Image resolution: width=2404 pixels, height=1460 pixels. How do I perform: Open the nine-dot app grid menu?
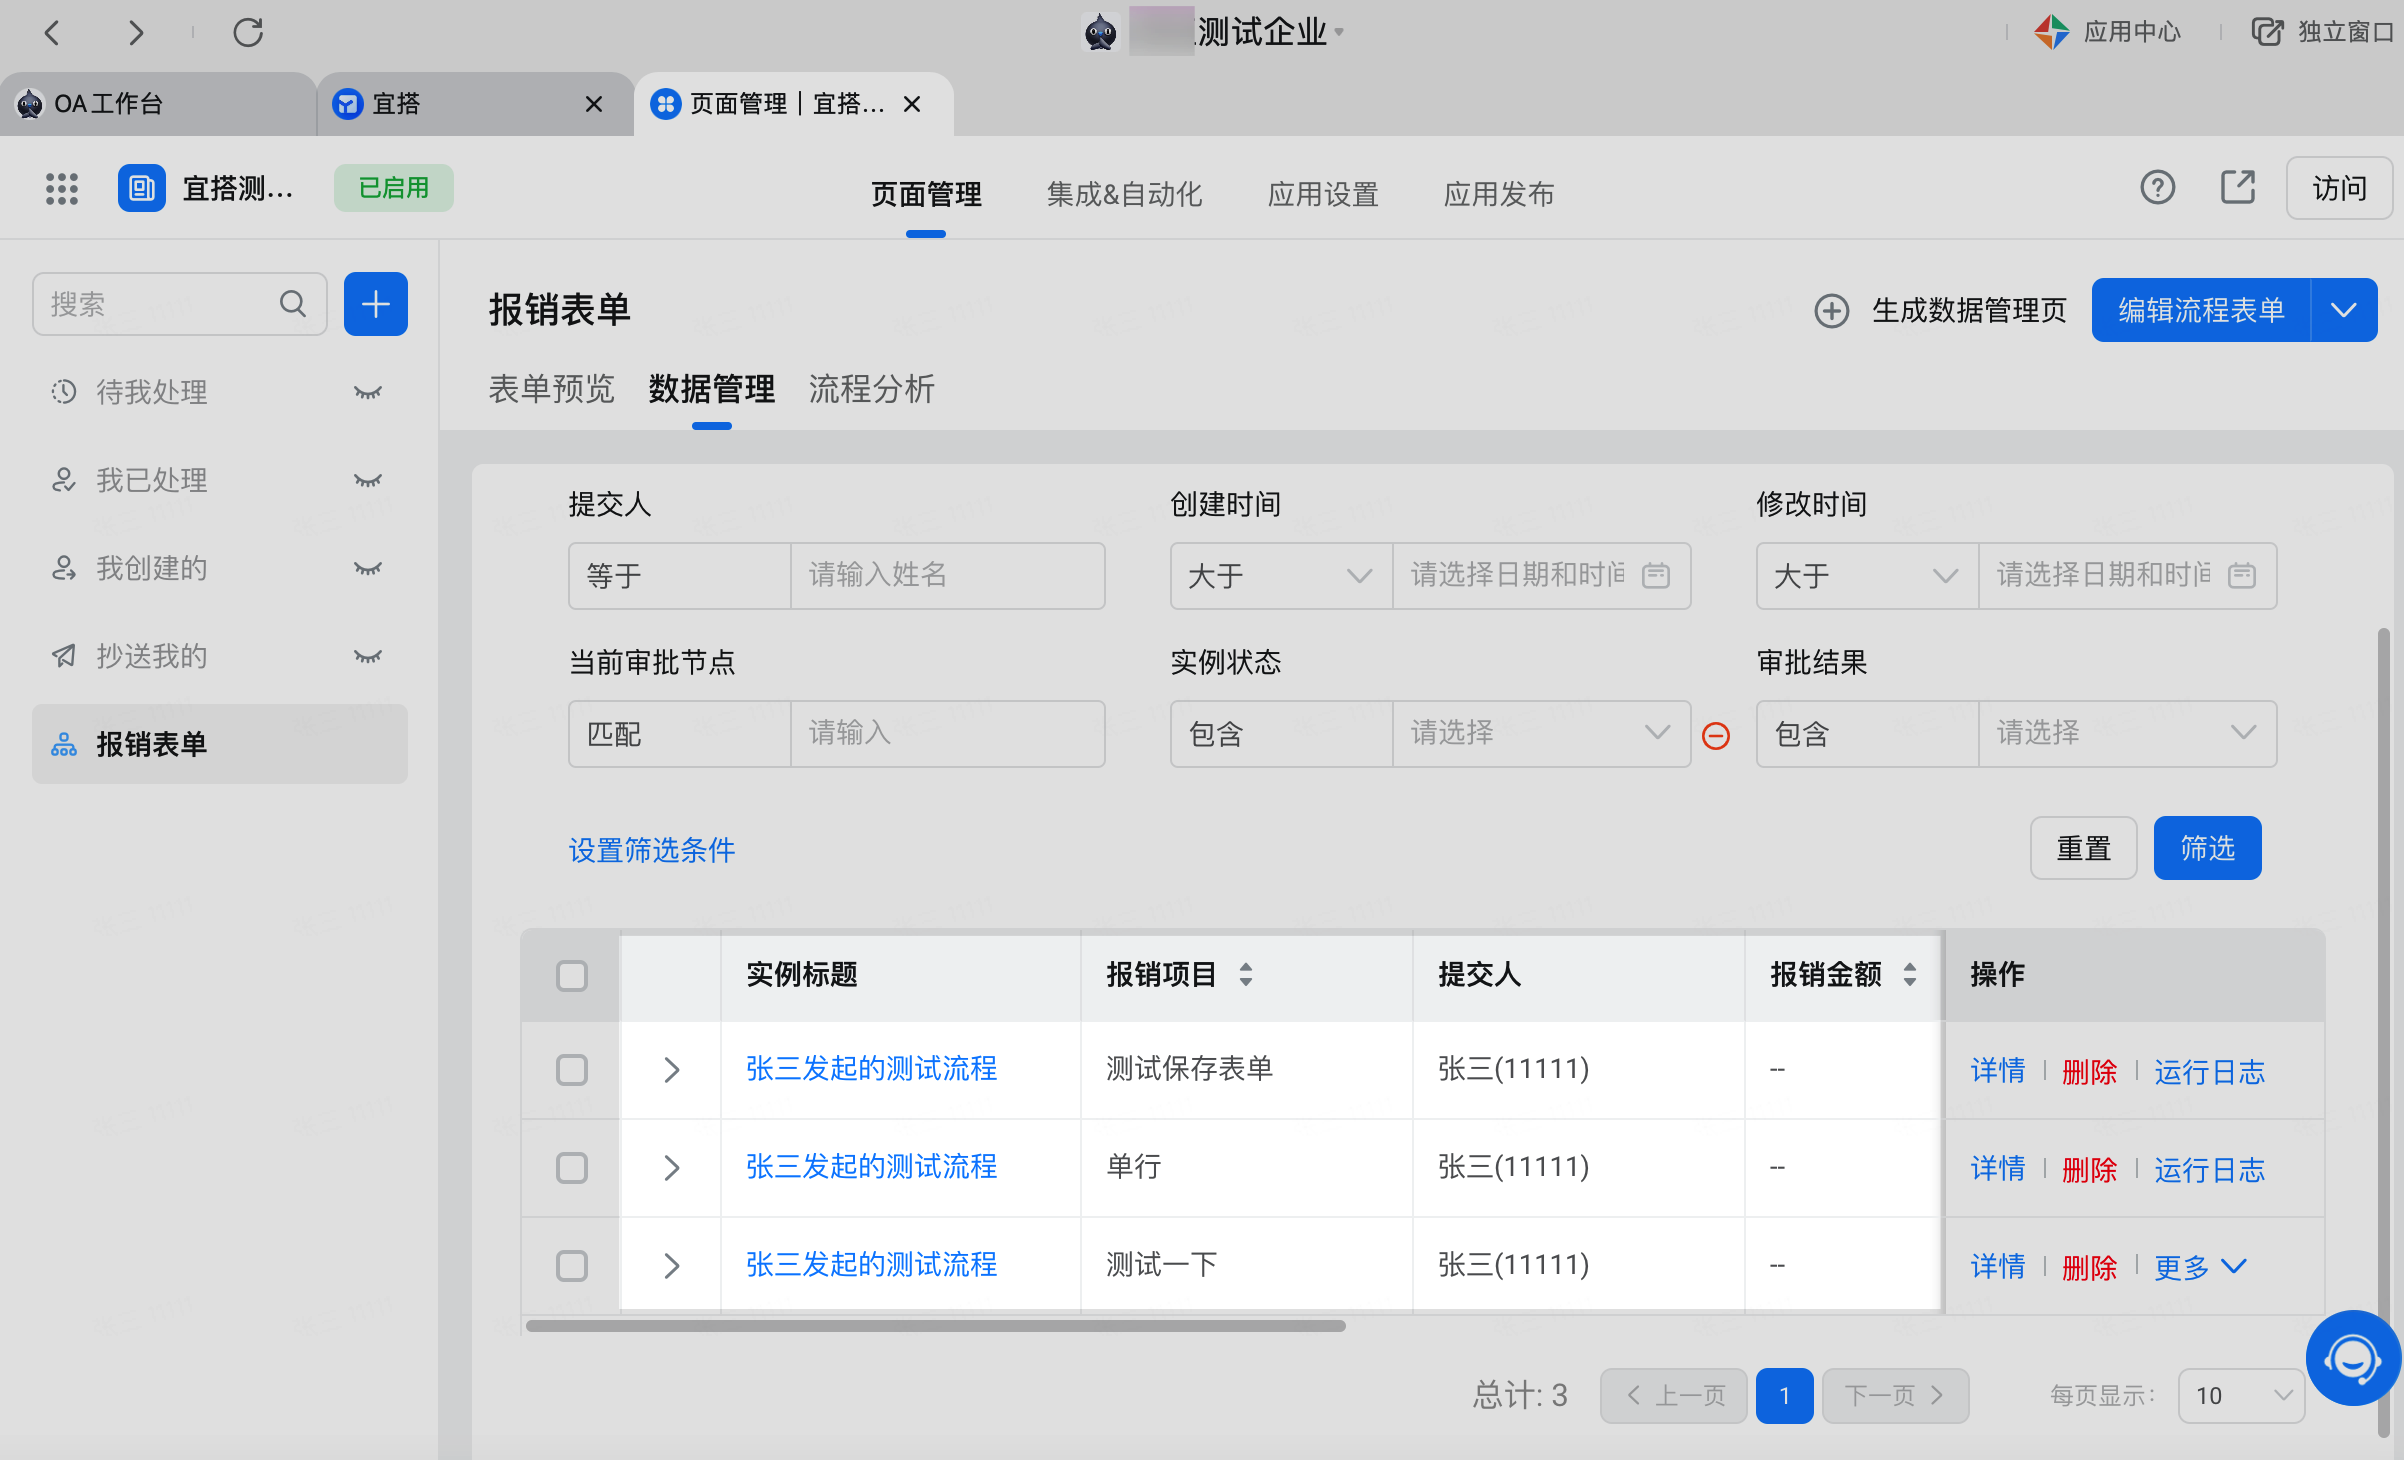pyautogui.click(x=62, y=188)
